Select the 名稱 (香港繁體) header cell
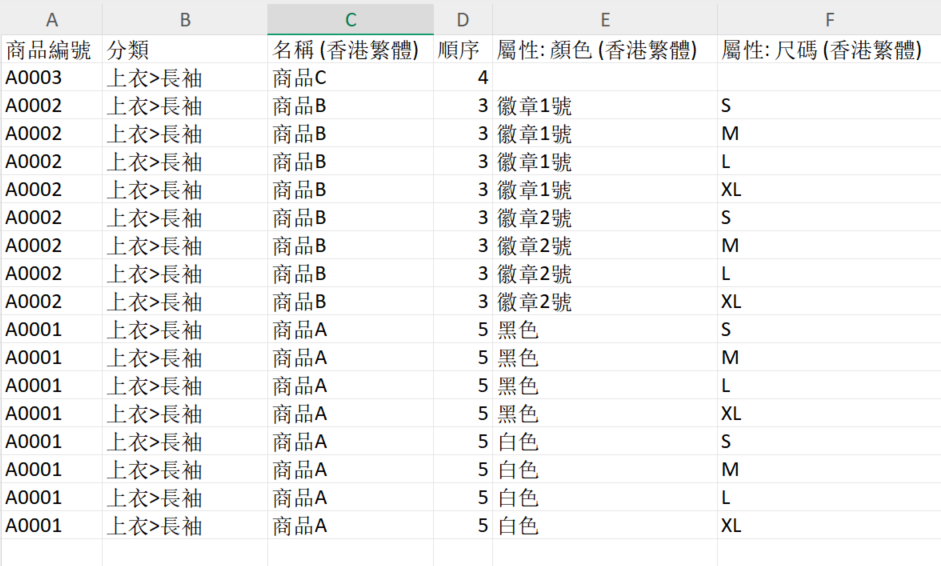Viewport: 941px width, 566px height. point(350,50)
